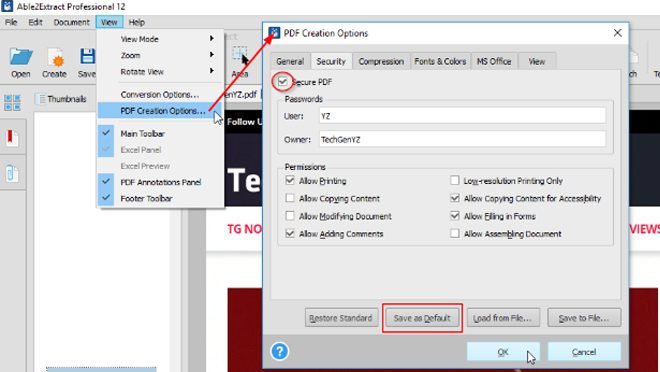Toggle PDF Annotations Panel menu item

(x=161, y=182)
